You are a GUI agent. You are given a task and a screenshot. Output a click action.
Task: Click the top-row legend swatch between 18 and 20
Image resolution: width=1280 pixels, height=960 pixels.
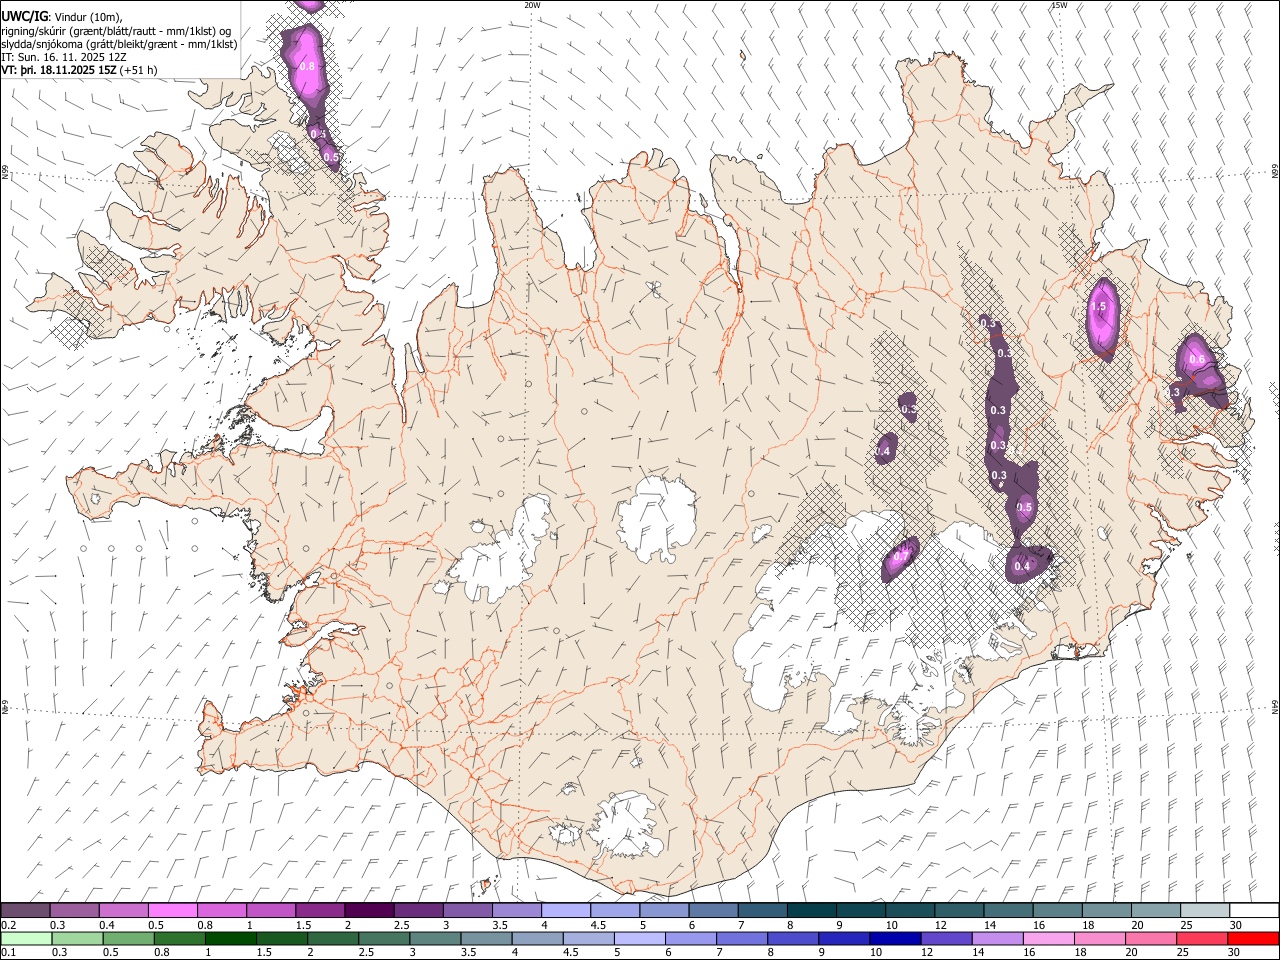pyautogui.click(x=1107, y=910)
